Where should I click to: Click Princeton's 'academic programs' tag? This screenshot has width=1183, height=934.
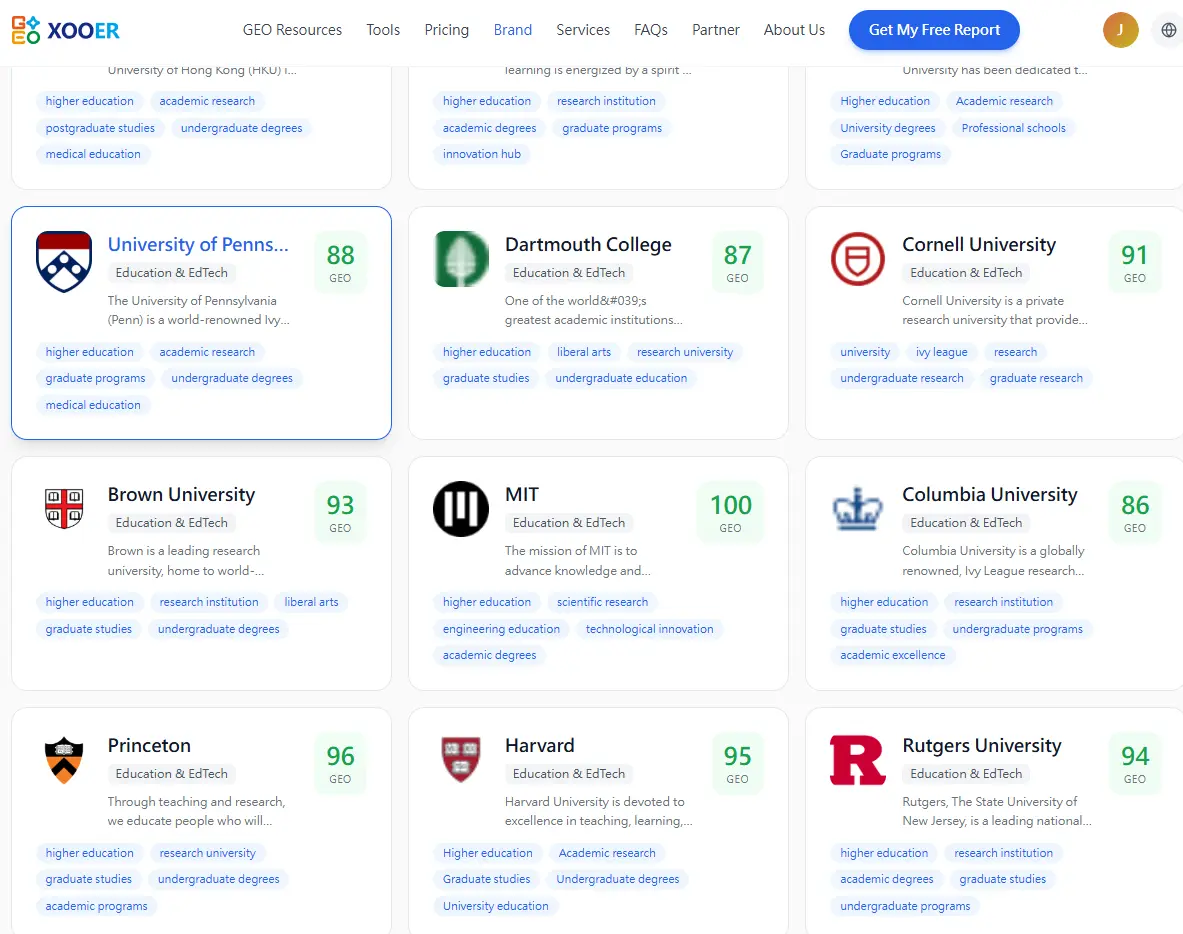click(x=96, y=906)
